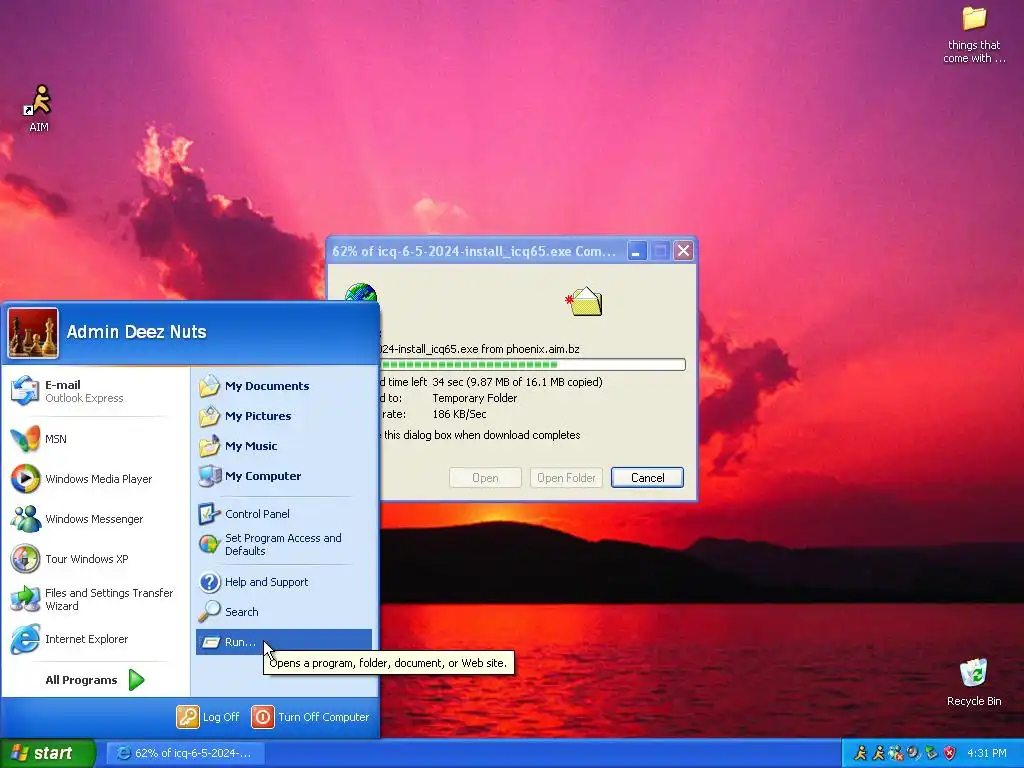
Task: Click the chess user account picture
Action: coord(33,333)
